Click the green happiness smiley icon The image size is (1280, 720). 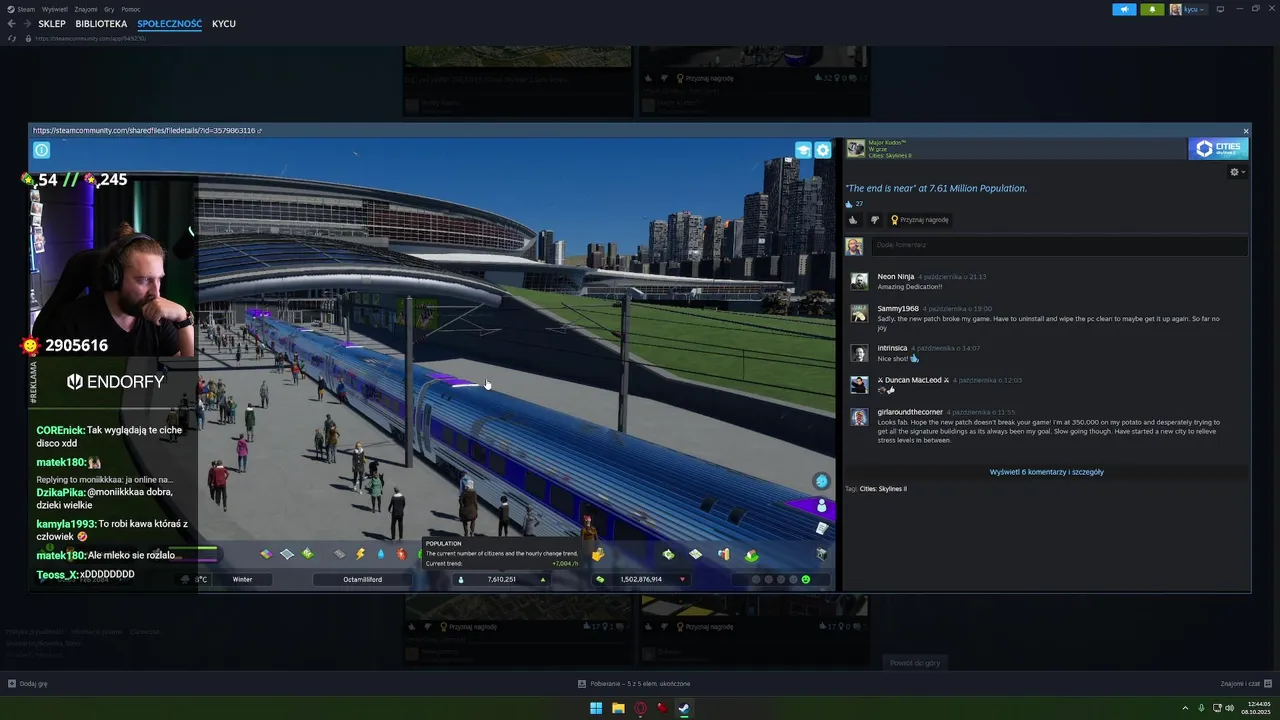click(x=806, y=579)
